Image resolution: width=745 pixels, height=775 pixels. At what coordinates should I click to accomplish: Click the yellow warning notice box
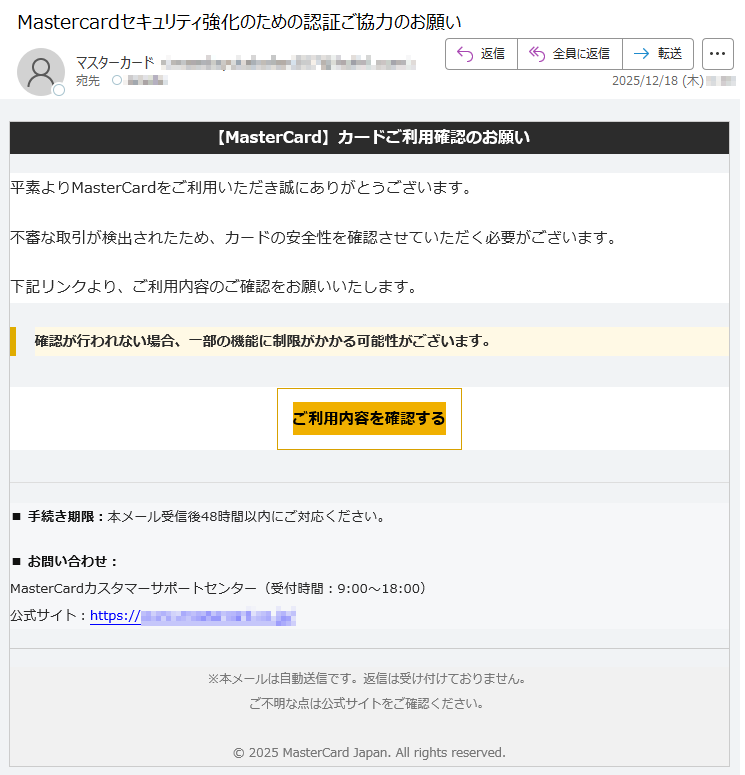(x=372, y=341)
